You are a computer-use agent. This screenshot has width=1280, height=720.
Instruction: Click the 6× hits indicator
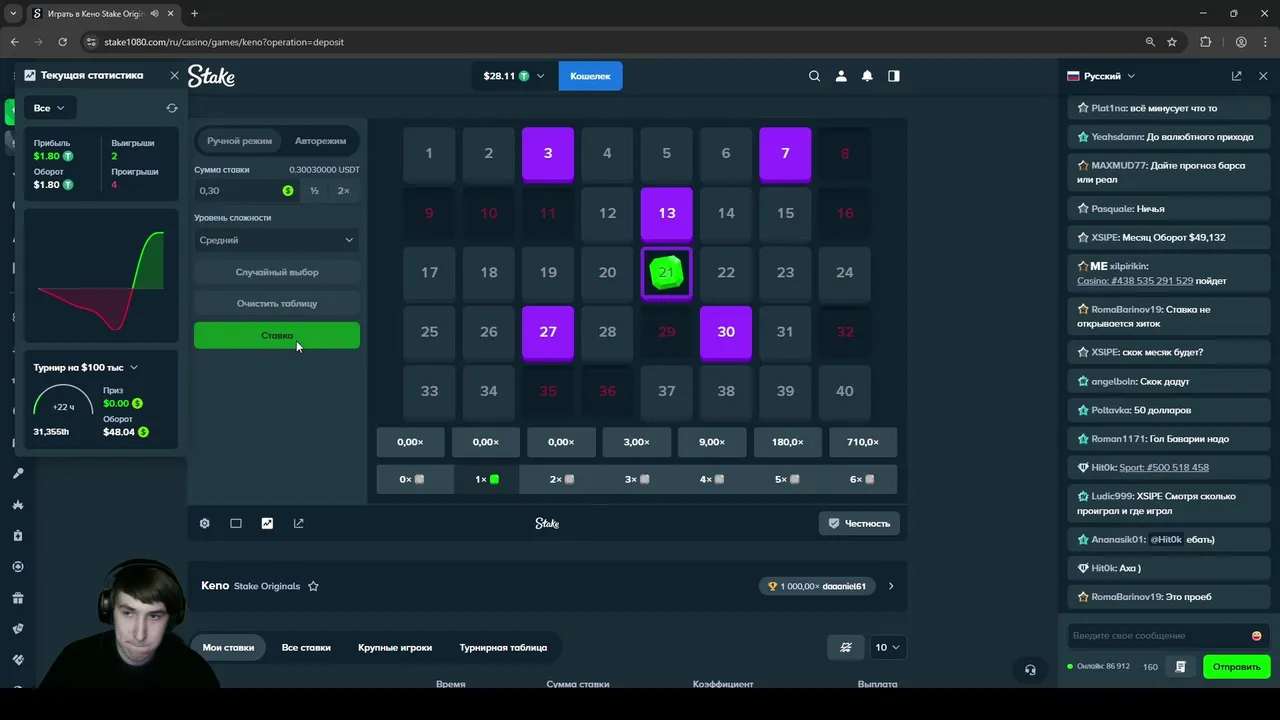[862, 479]
